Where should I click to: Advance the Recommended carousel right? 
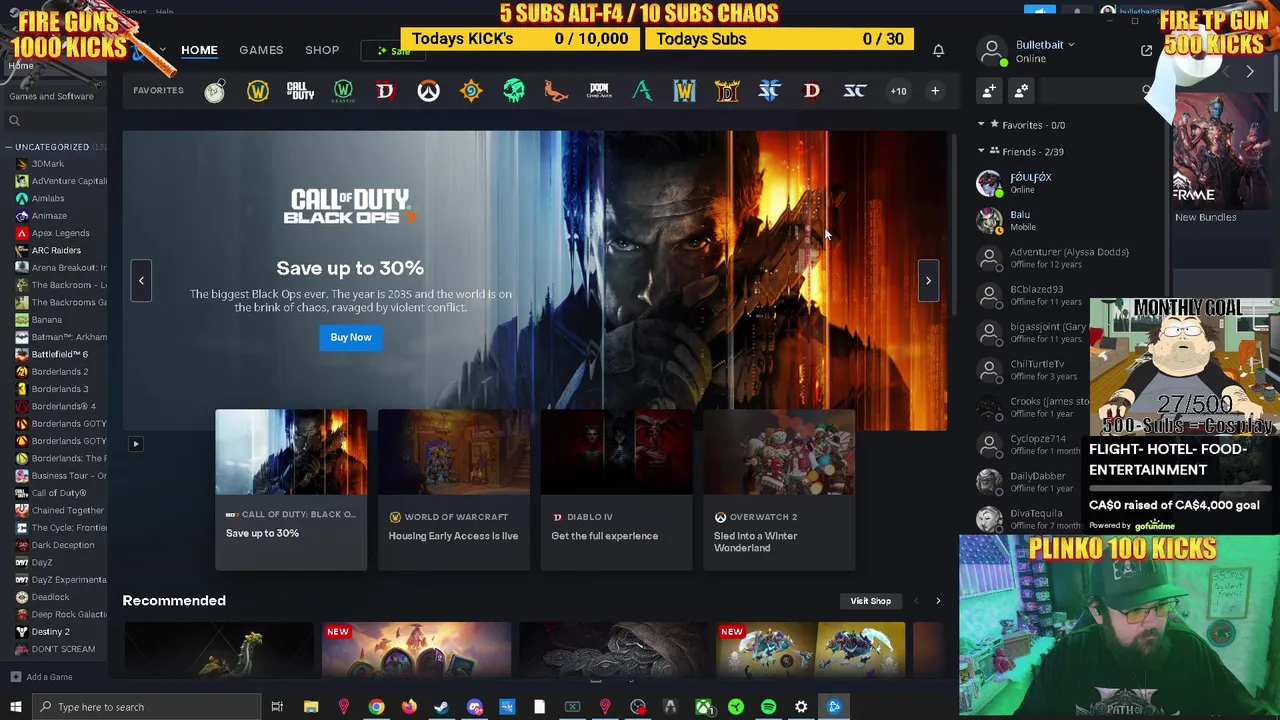click(x=938, y=601)
